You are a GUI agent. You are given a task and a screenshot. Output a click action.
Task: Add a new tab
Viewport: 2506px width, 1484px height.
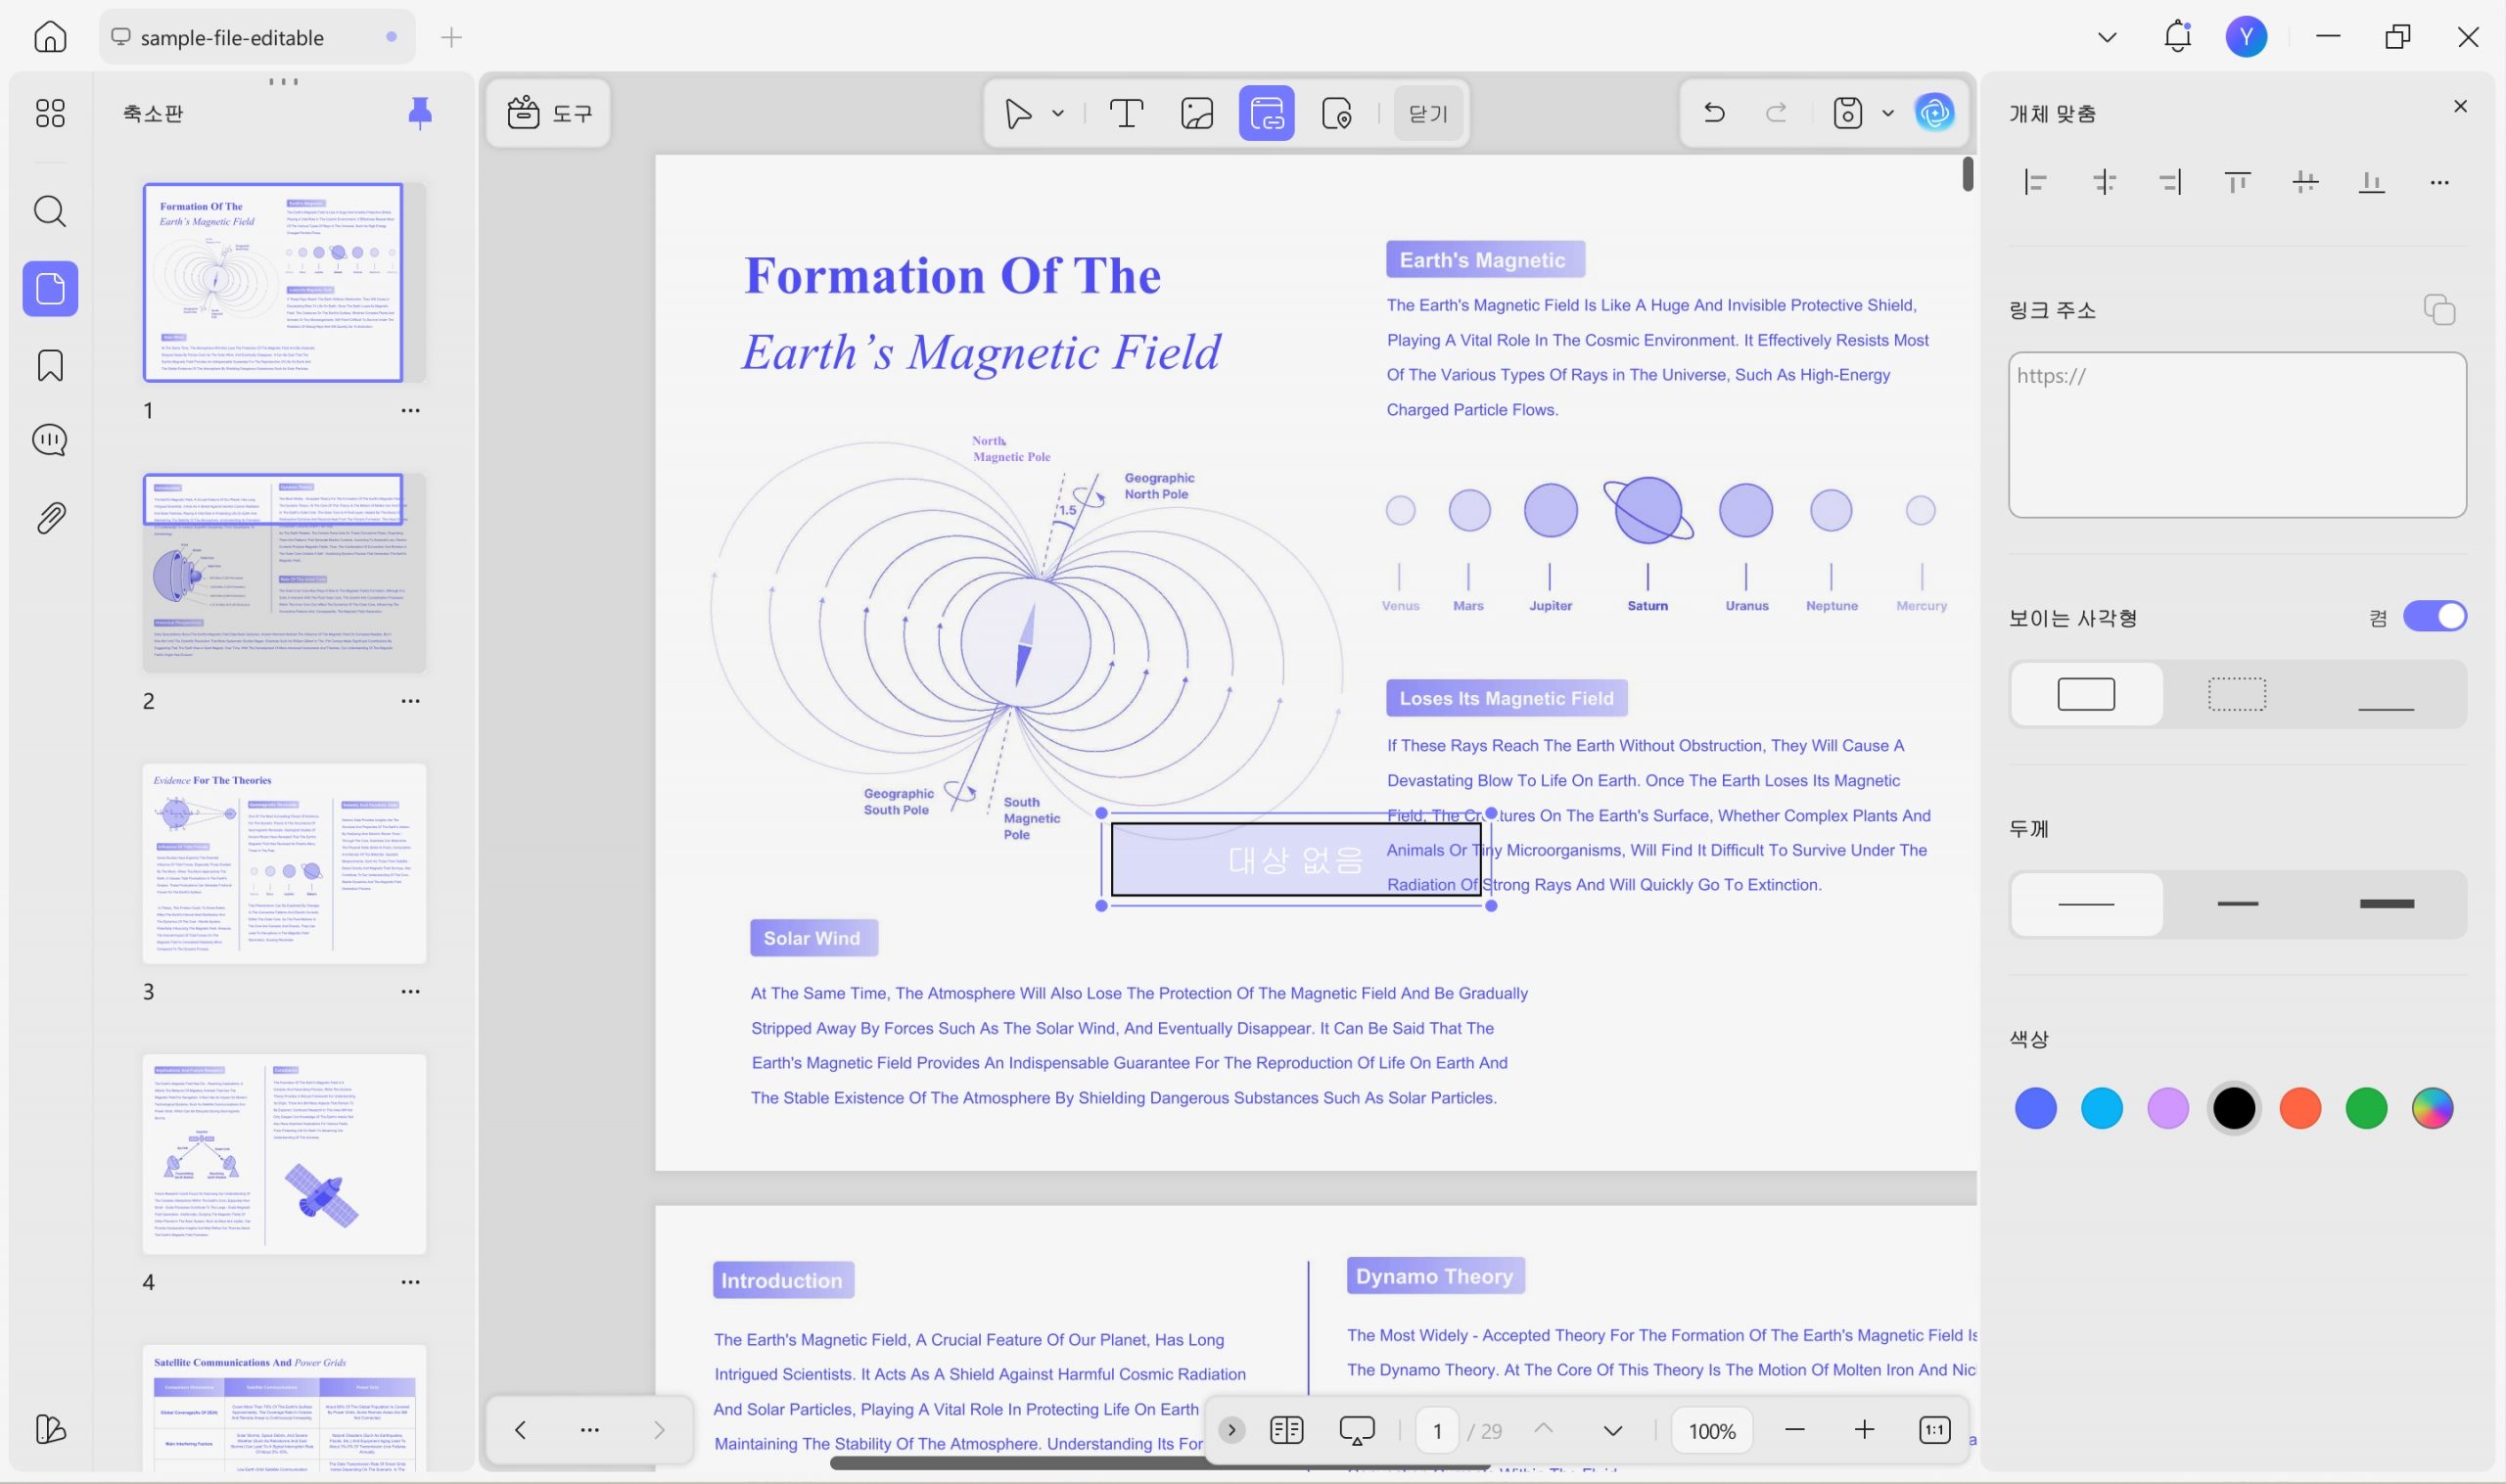pyautogui.click(x=451, y=38)
